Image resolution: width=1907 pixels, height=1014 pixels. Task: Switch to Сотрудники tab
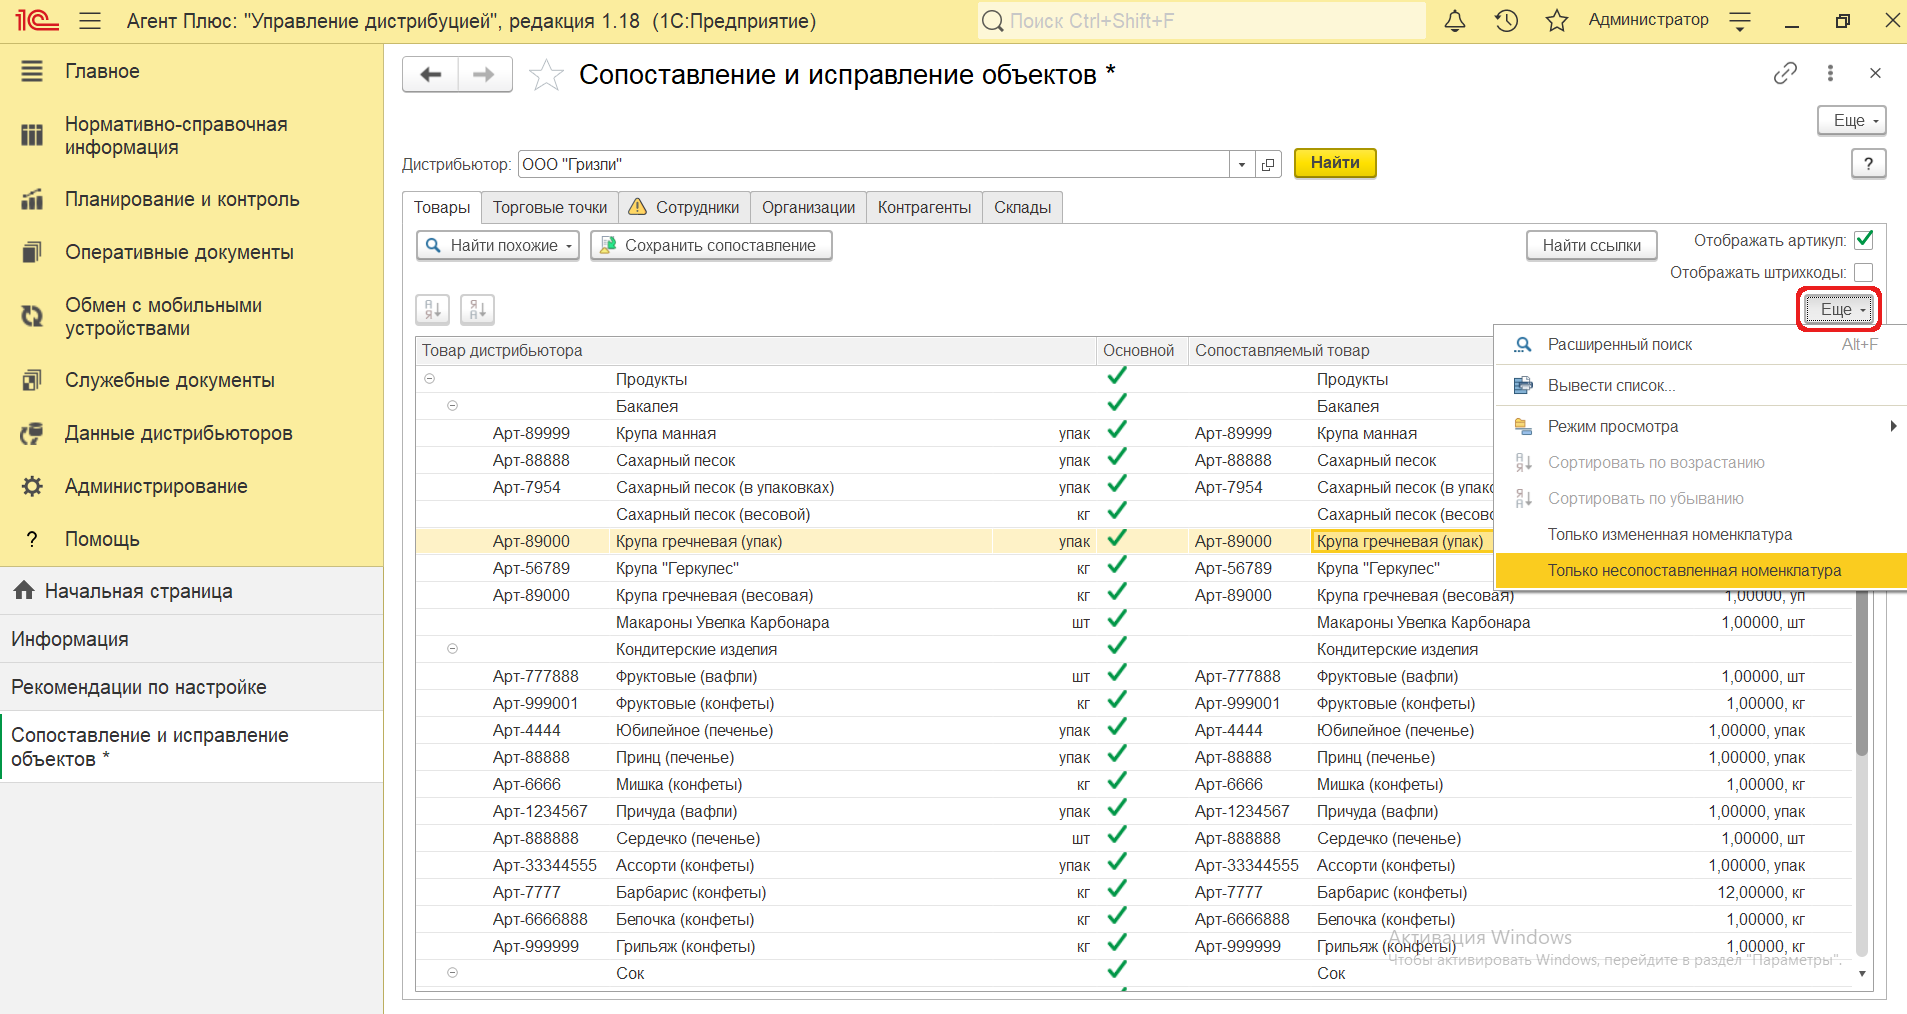(684, 208)
